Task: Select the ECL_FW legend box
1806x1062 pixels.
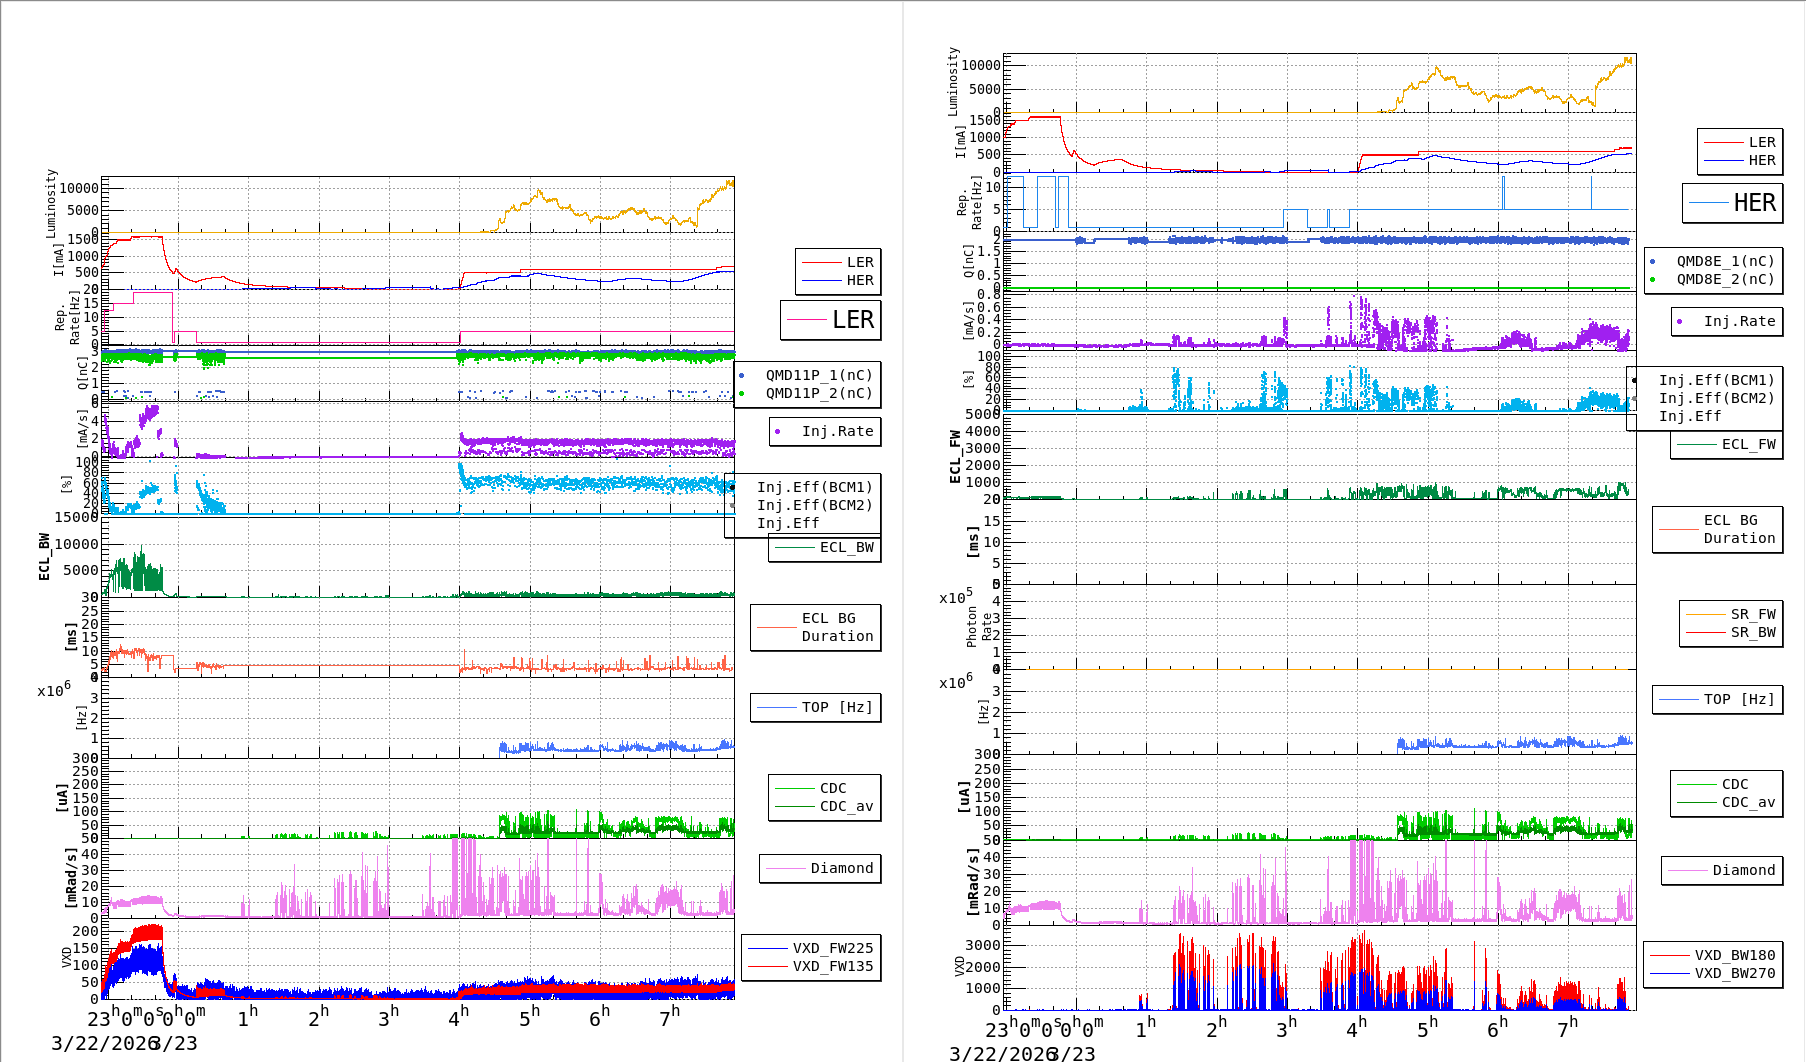Action: click(1727, 445)
